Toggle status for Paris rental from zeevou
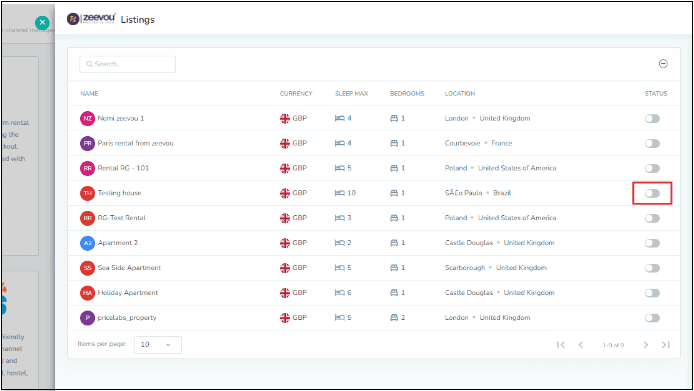The height and width of the screenshot is (391, 694). tap(652, 143)
